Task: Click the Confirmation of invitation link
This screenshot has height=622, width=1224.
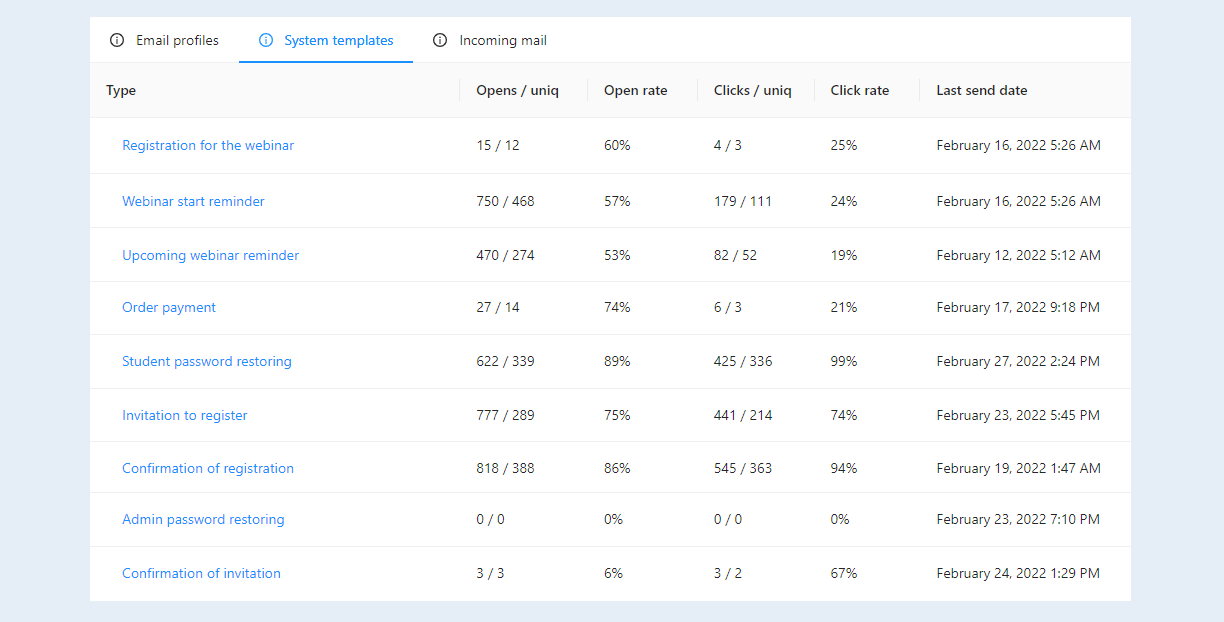Action: [201, 573]
